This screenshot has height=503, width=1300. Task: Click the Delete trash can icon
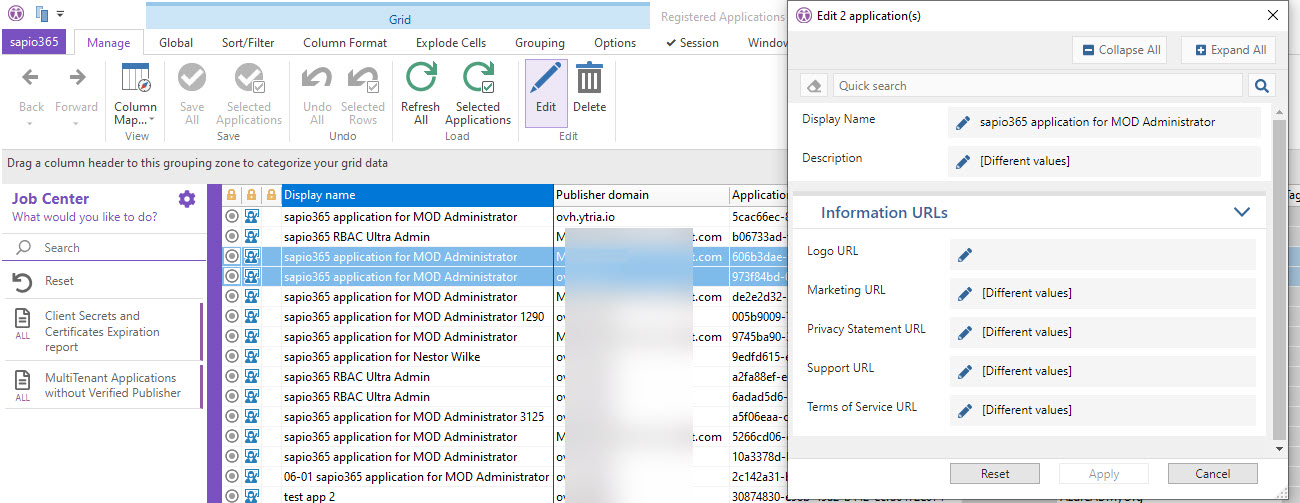[x=589, y=78]
